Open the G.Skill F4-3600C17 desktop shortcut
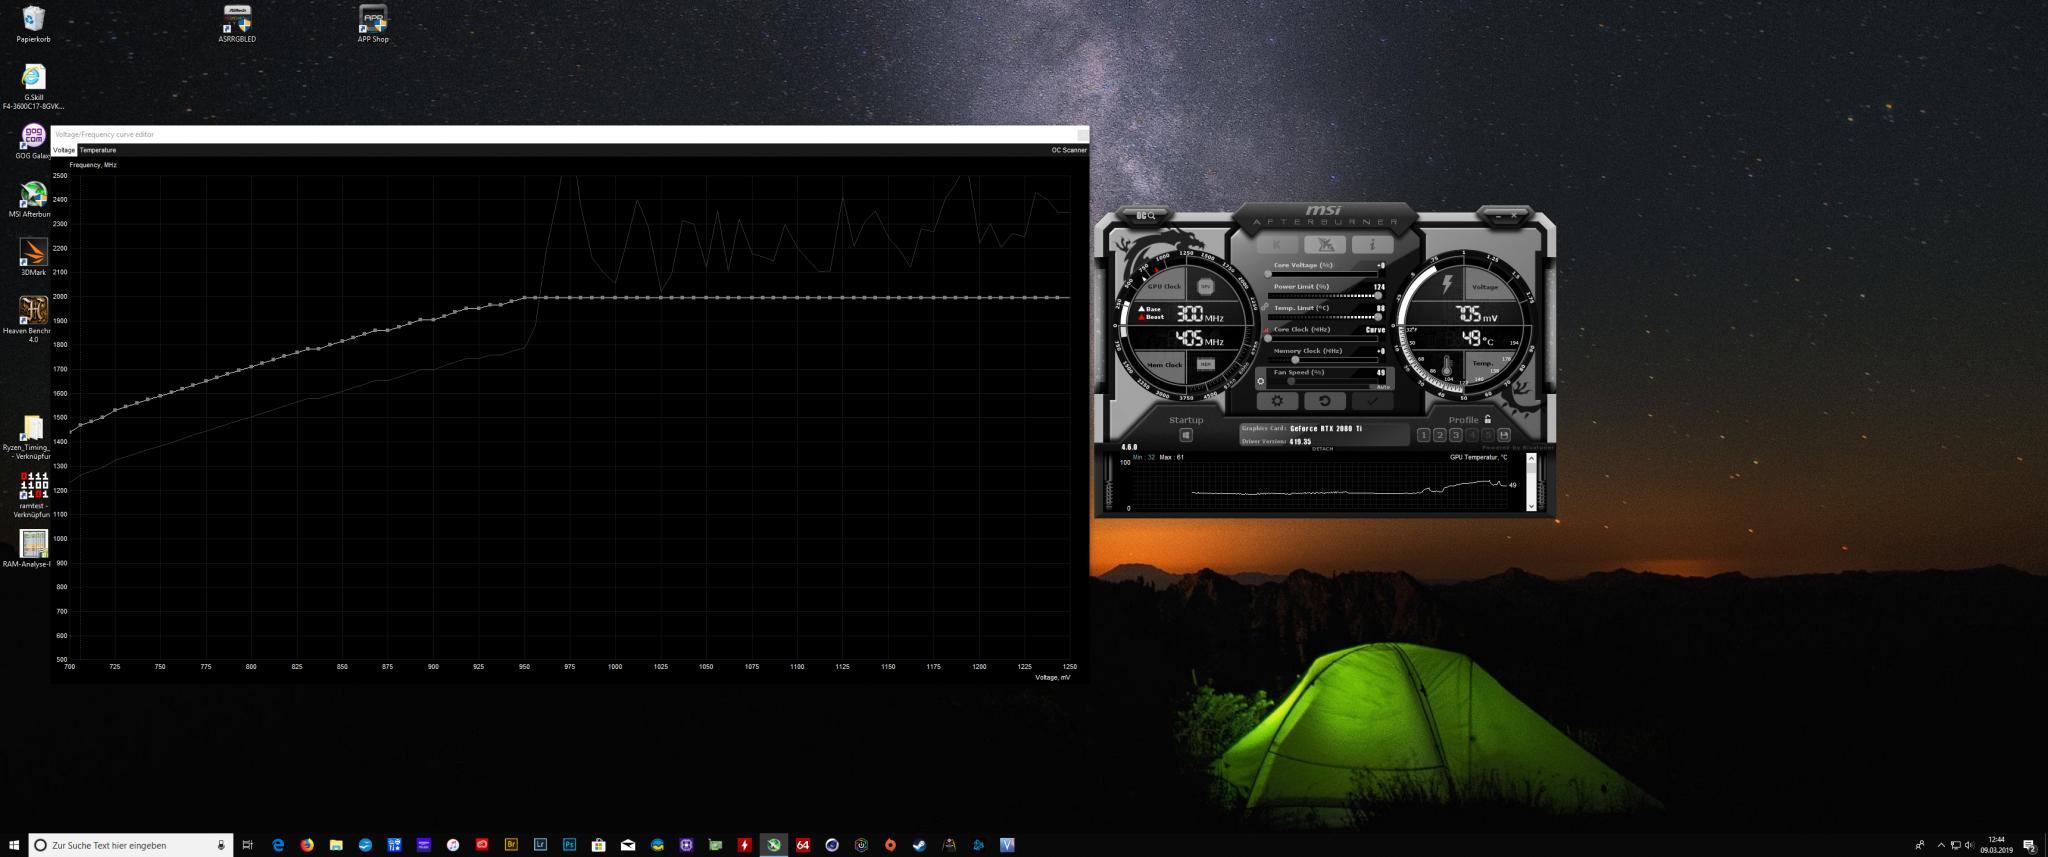The height and width of the screenshot is (857, 2048). click(x=33, y=88)
